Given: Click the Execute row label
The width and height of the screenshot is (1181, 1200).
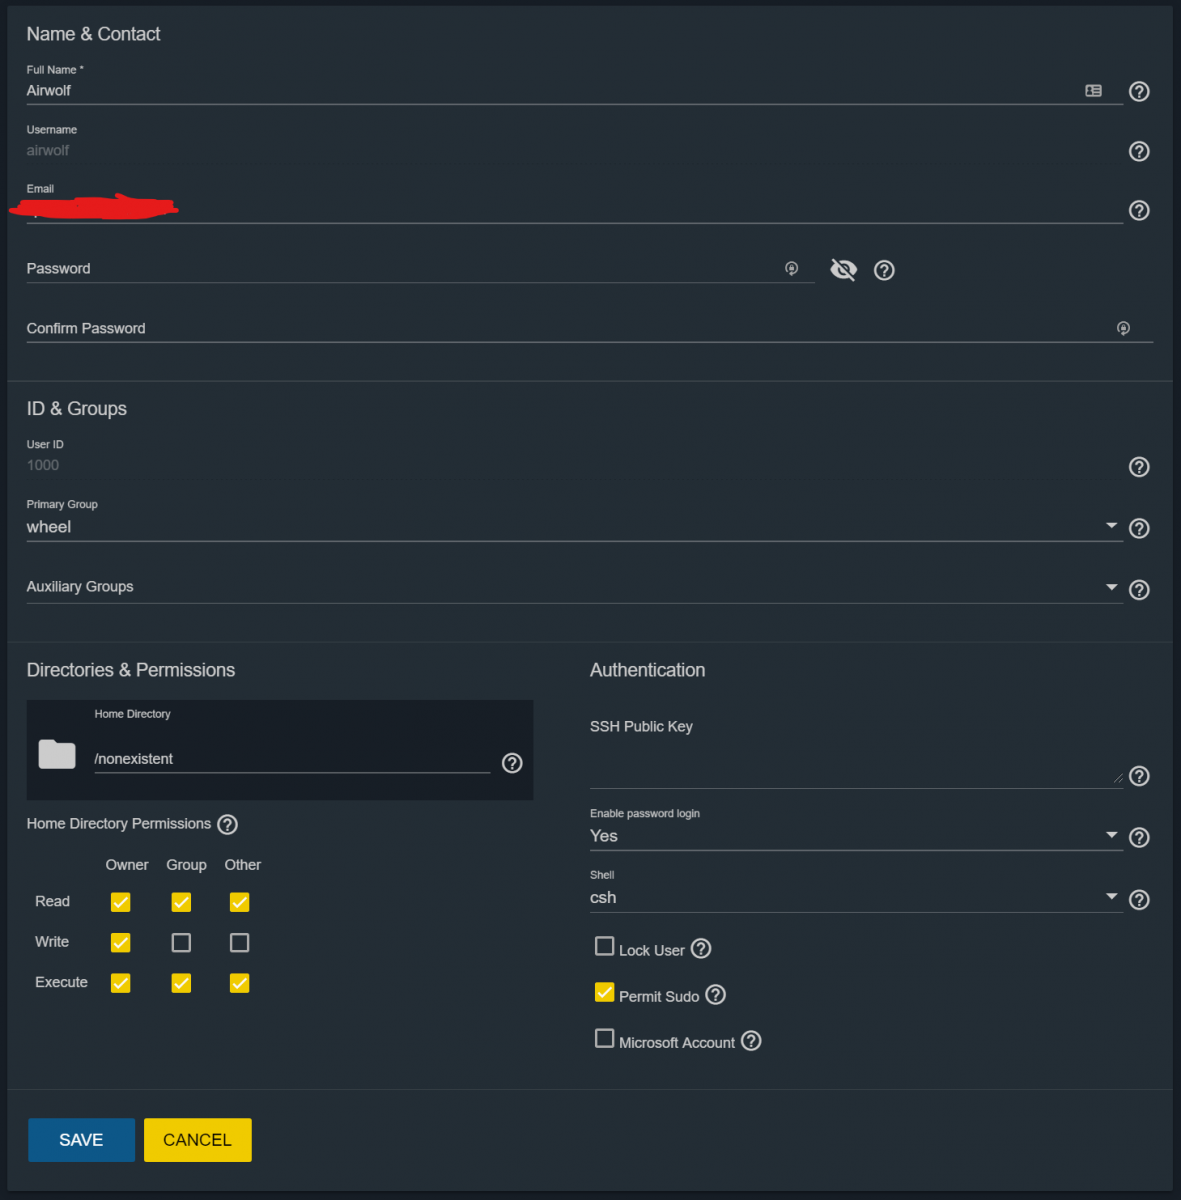Looking at the screenshot, I should [61, 982].
